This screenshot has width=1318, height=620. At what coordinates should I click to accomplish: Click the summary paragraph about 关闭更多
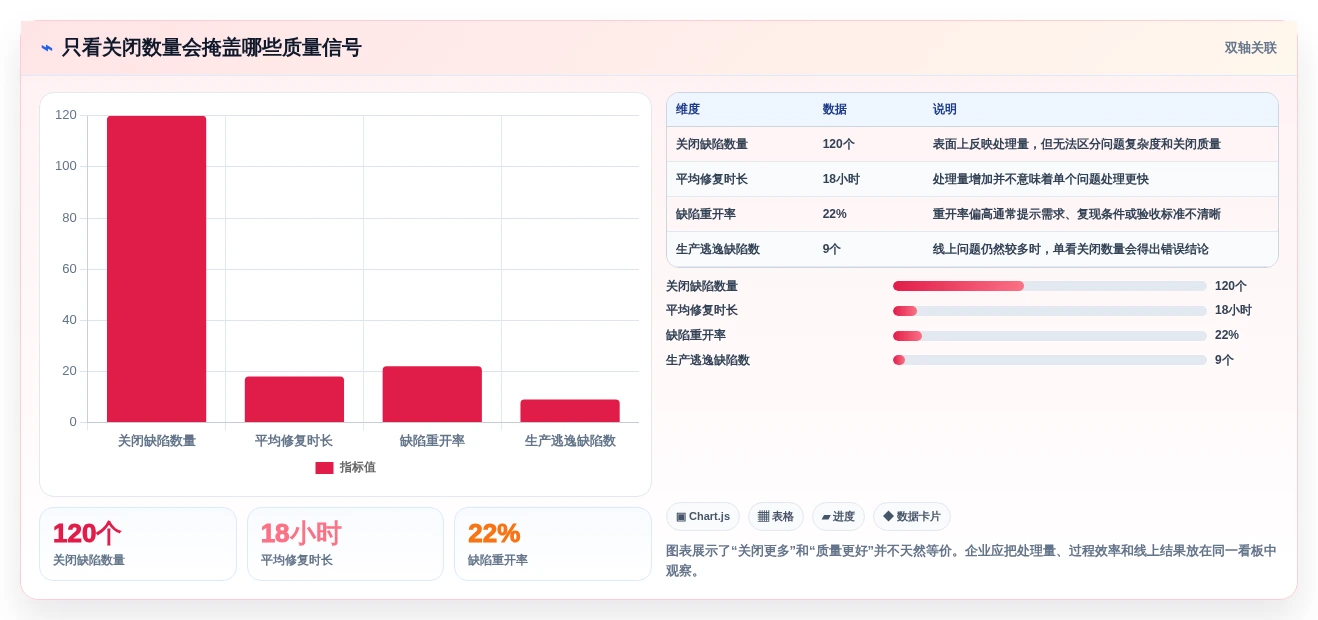pos(971,561)
